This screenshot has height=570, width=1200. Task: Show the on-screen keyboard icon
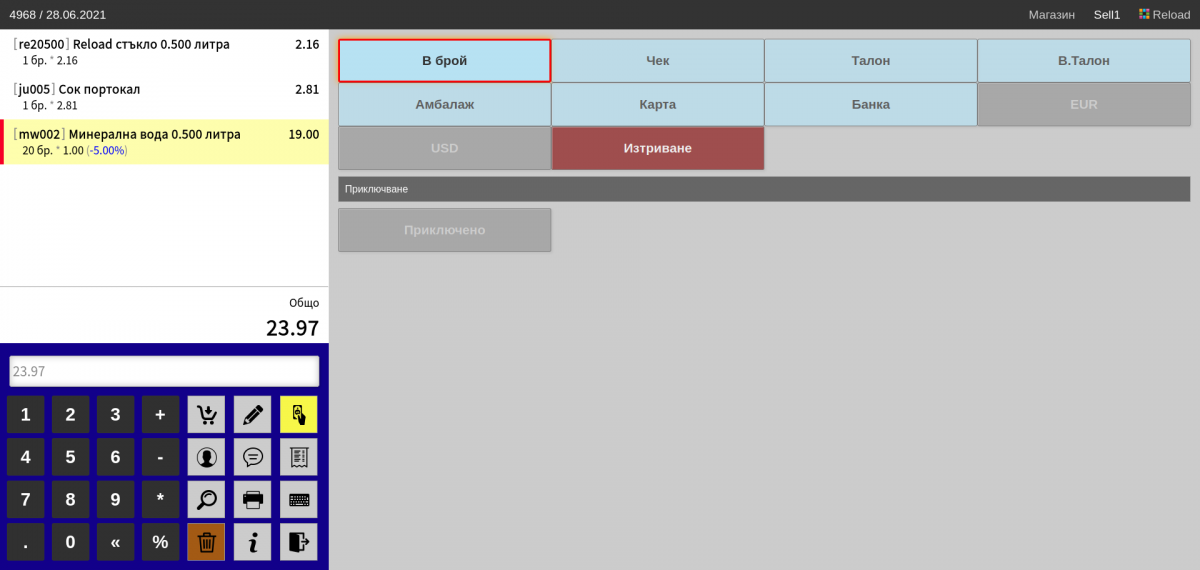point(298,499)
